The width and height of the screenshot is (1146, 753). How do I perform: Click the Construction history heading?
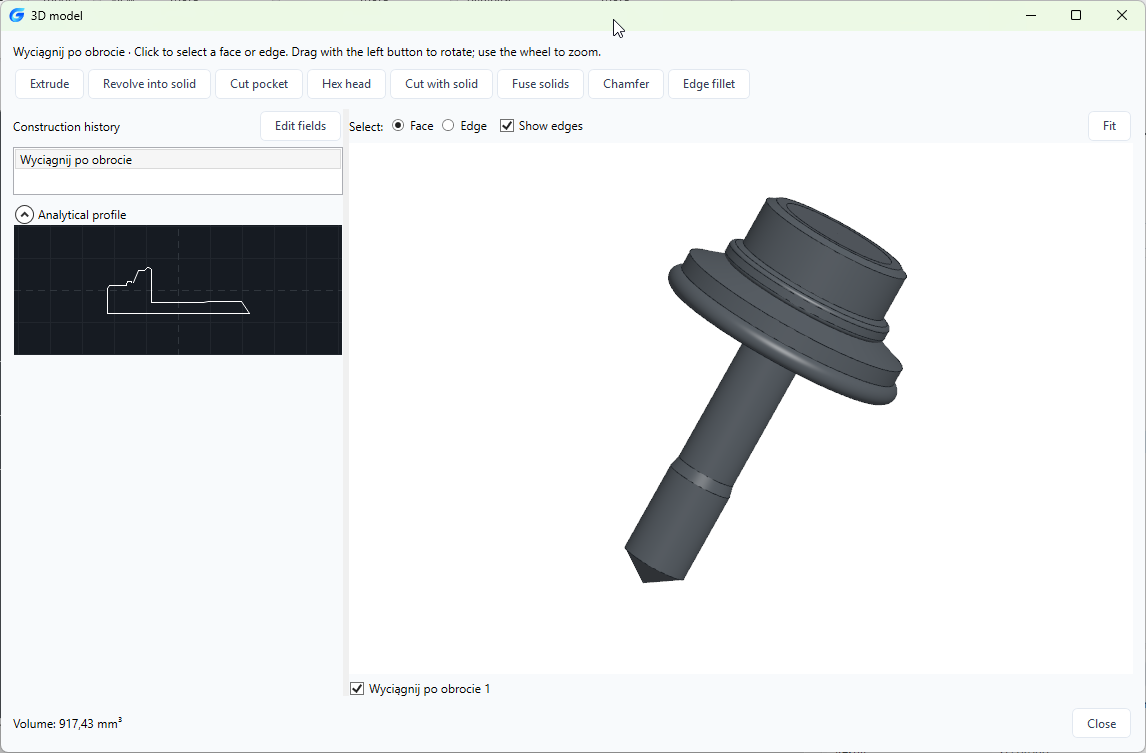pos(67,126)
